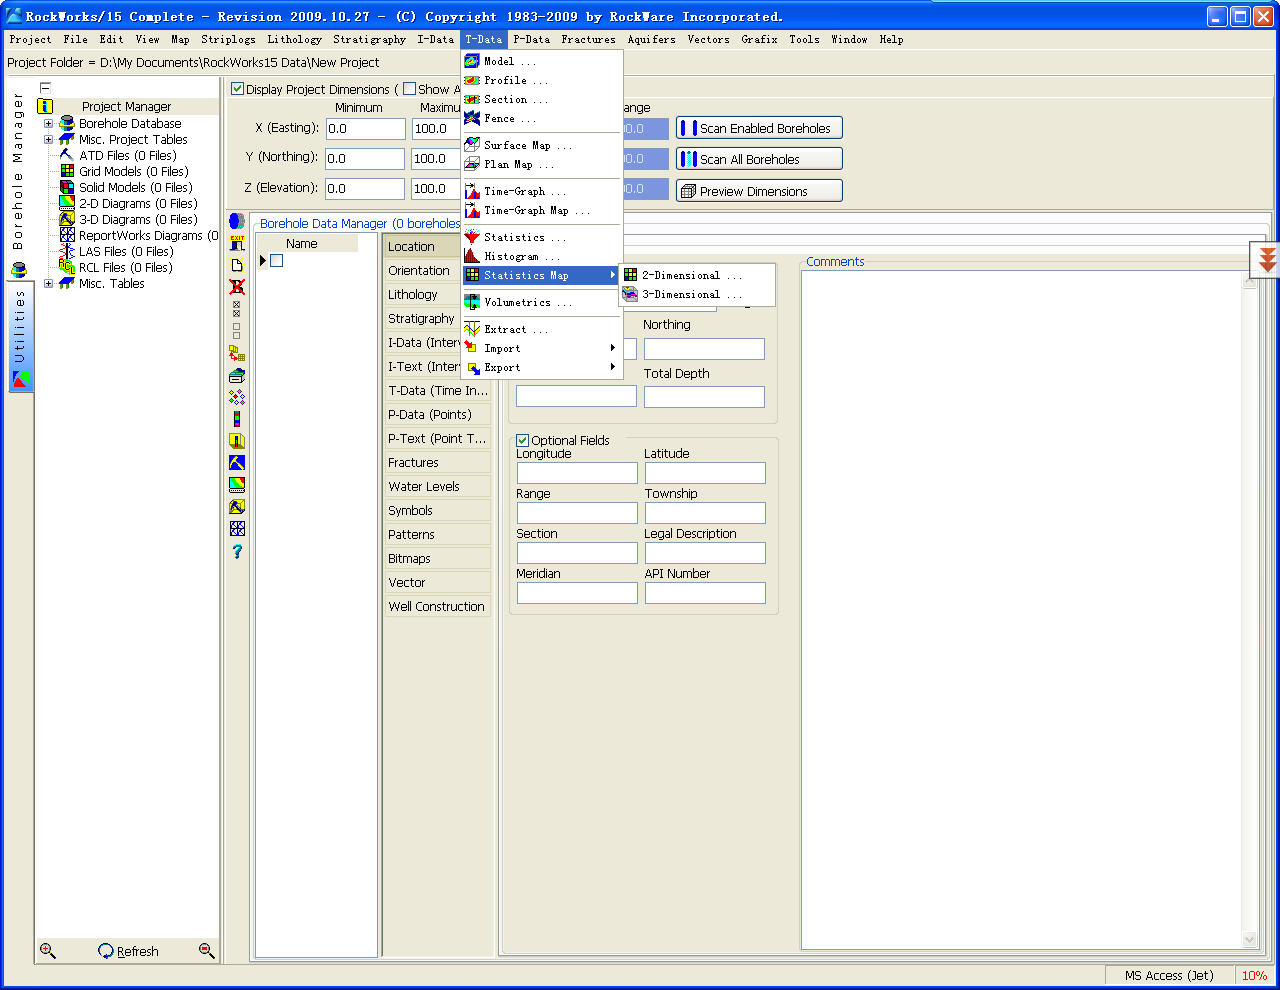Screen dimensions: 1280x990
Task: Click the printer-like icon in vertical toolbar
Action: click(237, 375)
